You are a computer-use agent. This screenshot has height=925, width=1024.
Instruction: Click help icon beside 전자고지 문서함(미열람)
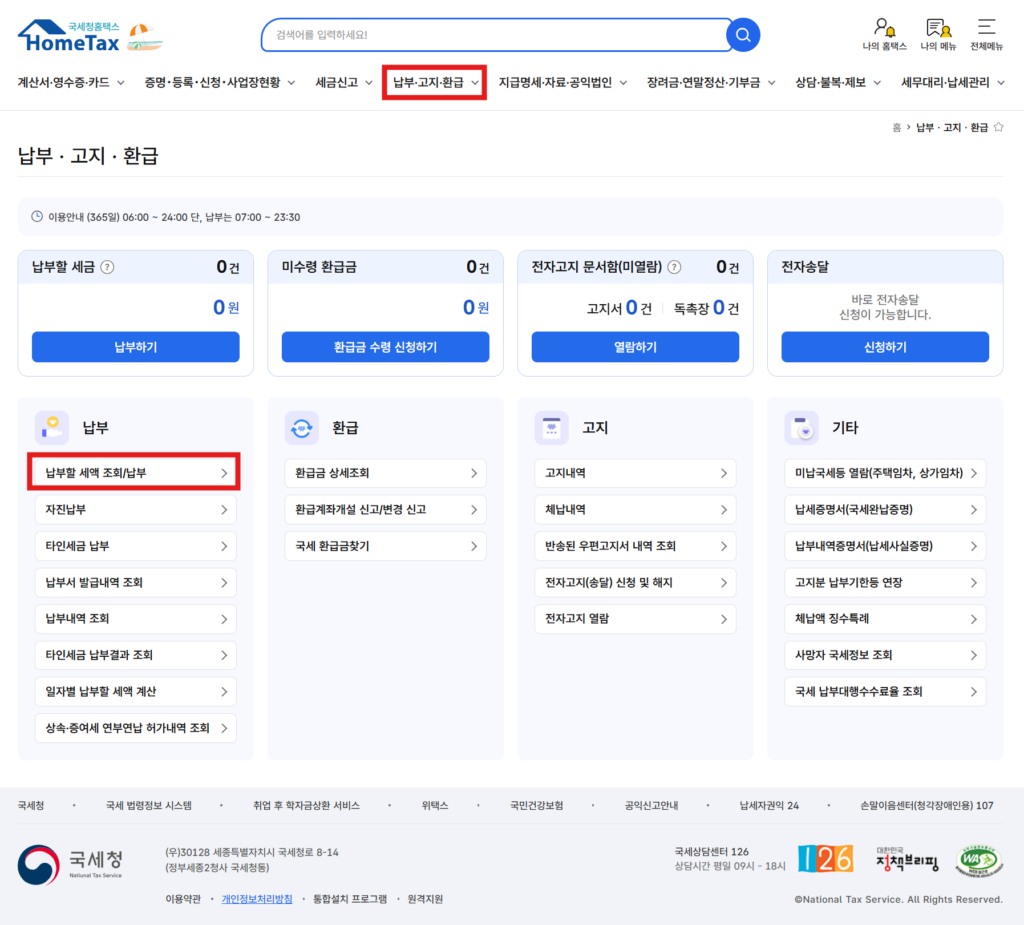coord(675,267)
